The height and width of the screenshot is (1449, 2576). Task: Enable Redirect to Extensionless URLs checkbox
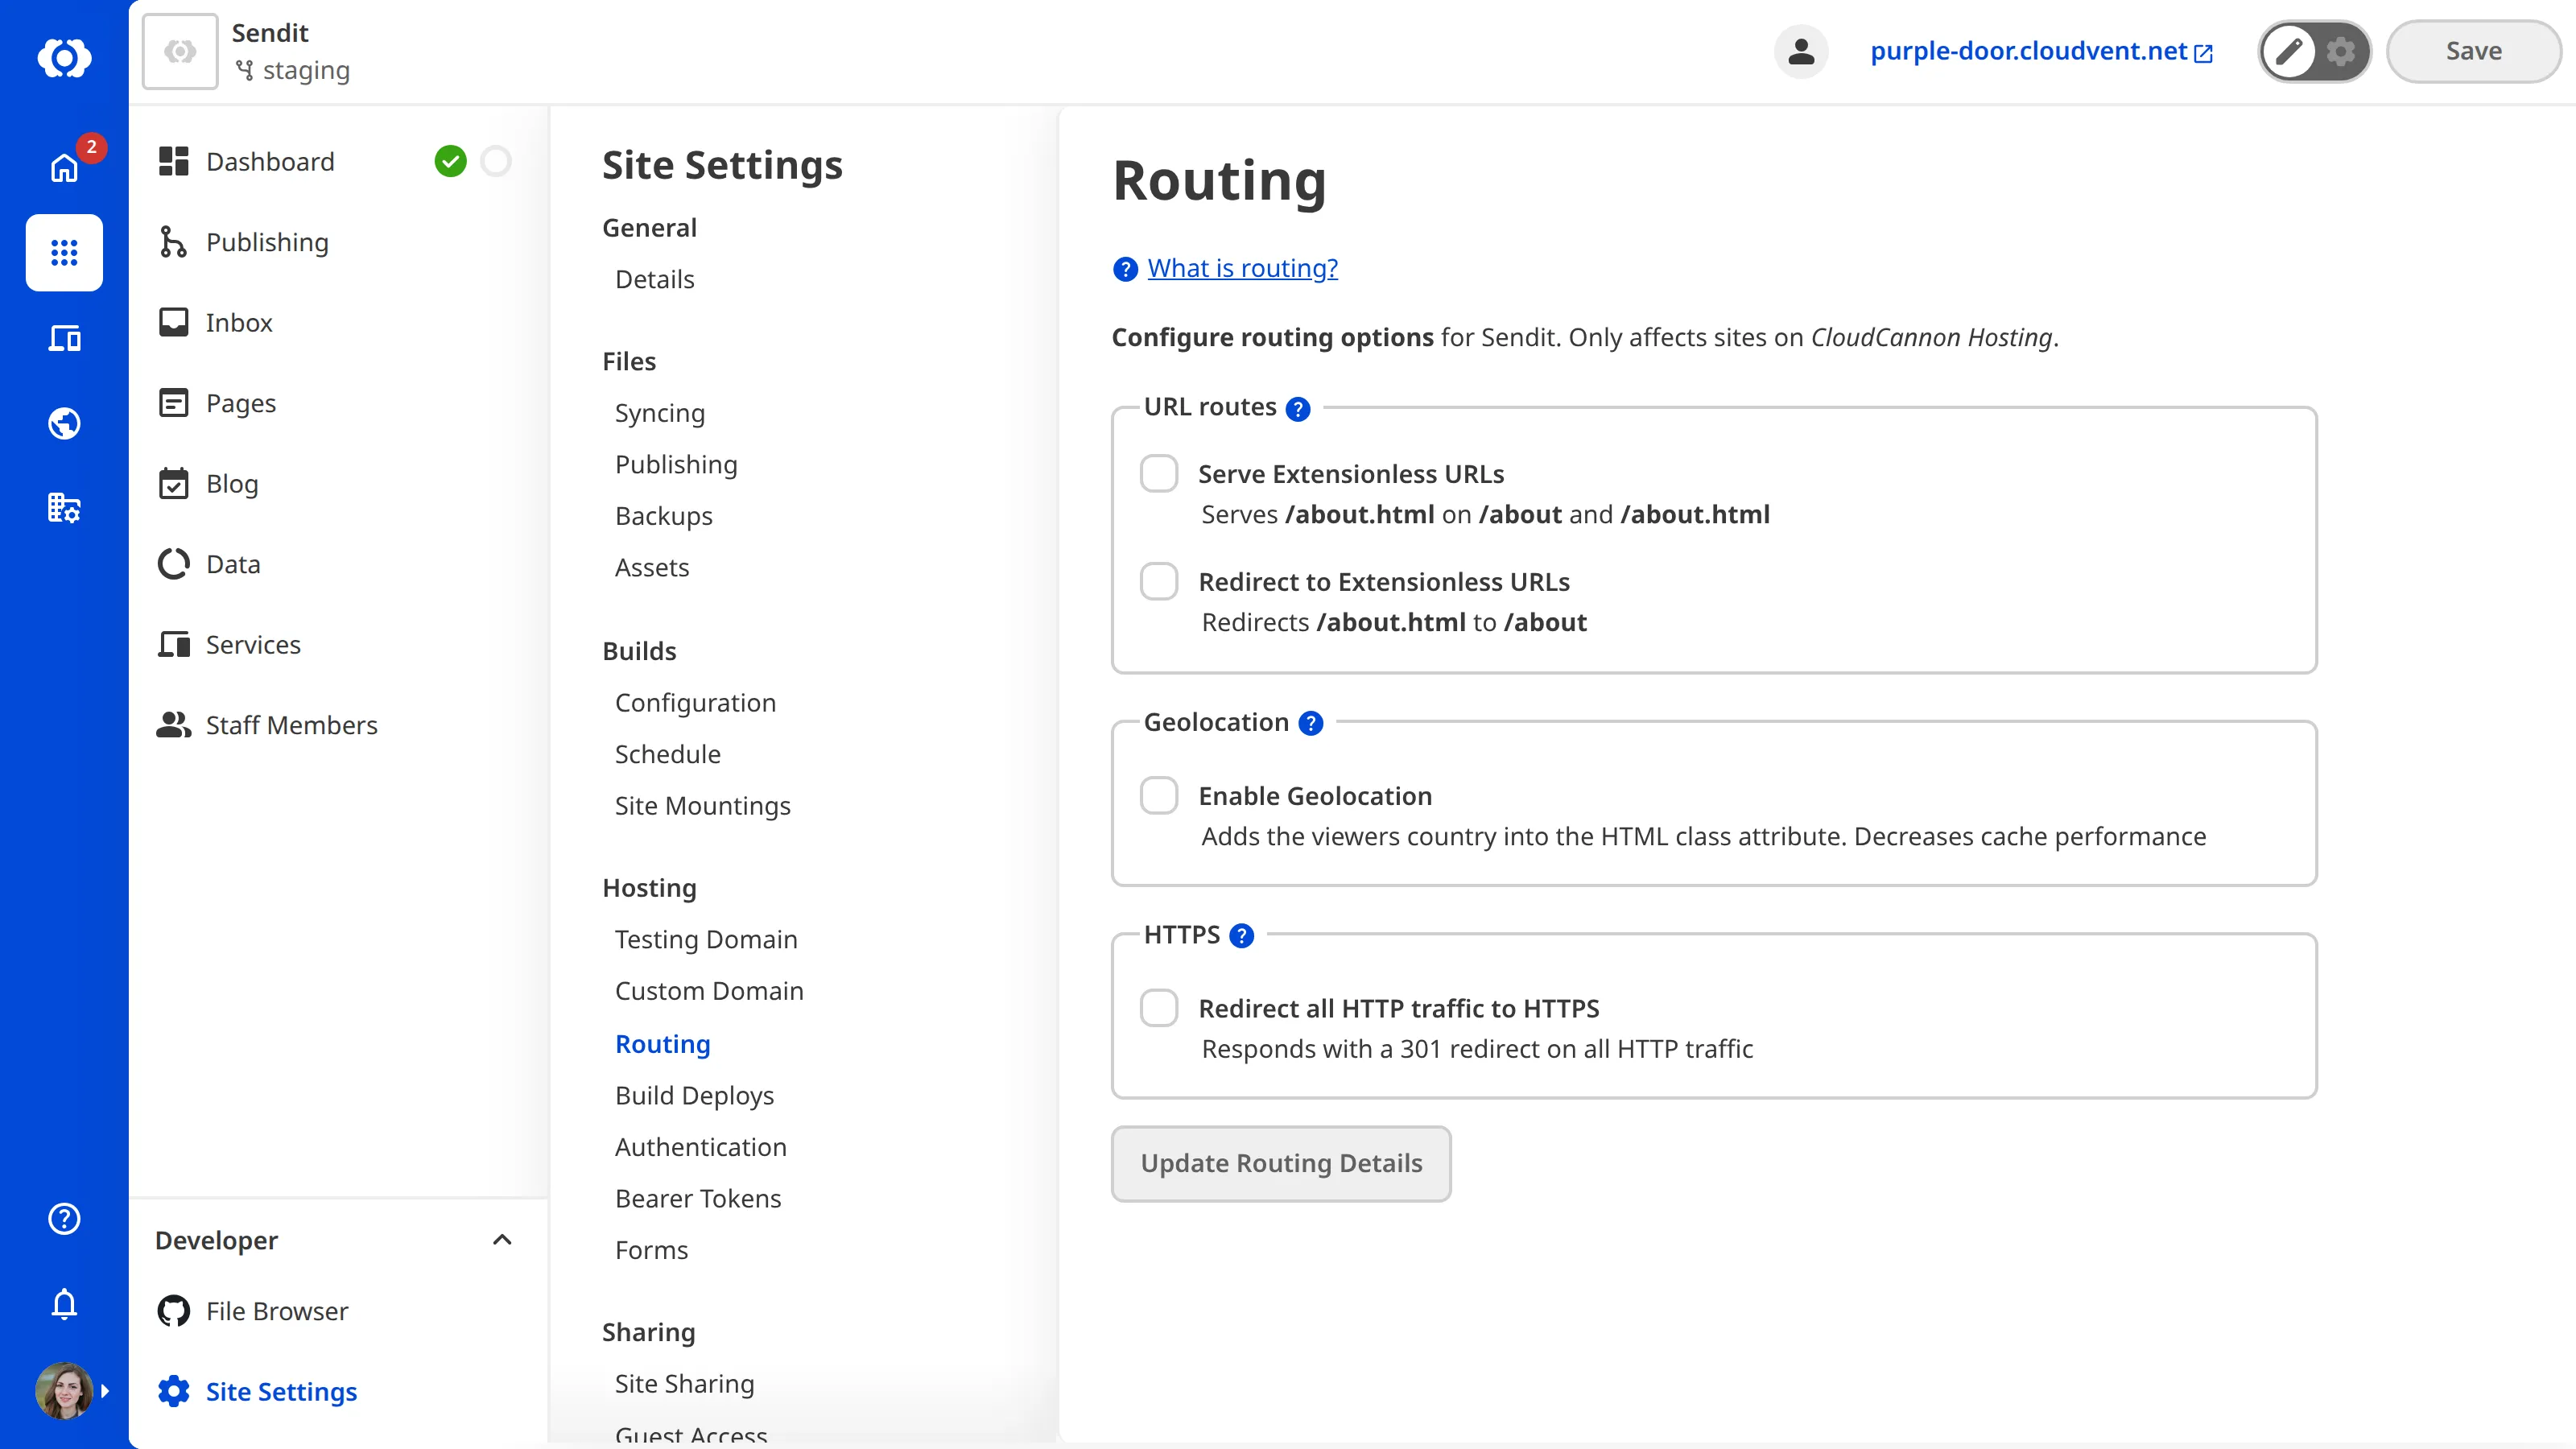coord(1159,582)
